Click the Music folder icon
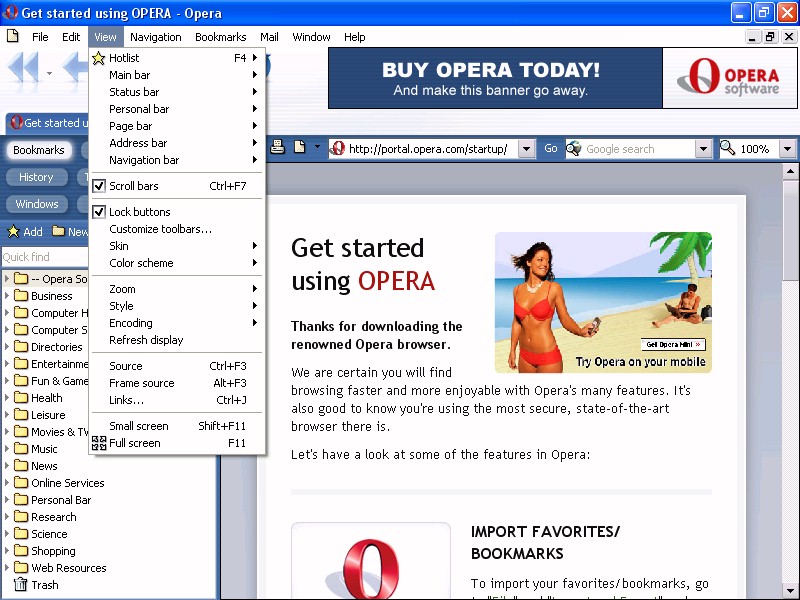 (x=21, y=448)
